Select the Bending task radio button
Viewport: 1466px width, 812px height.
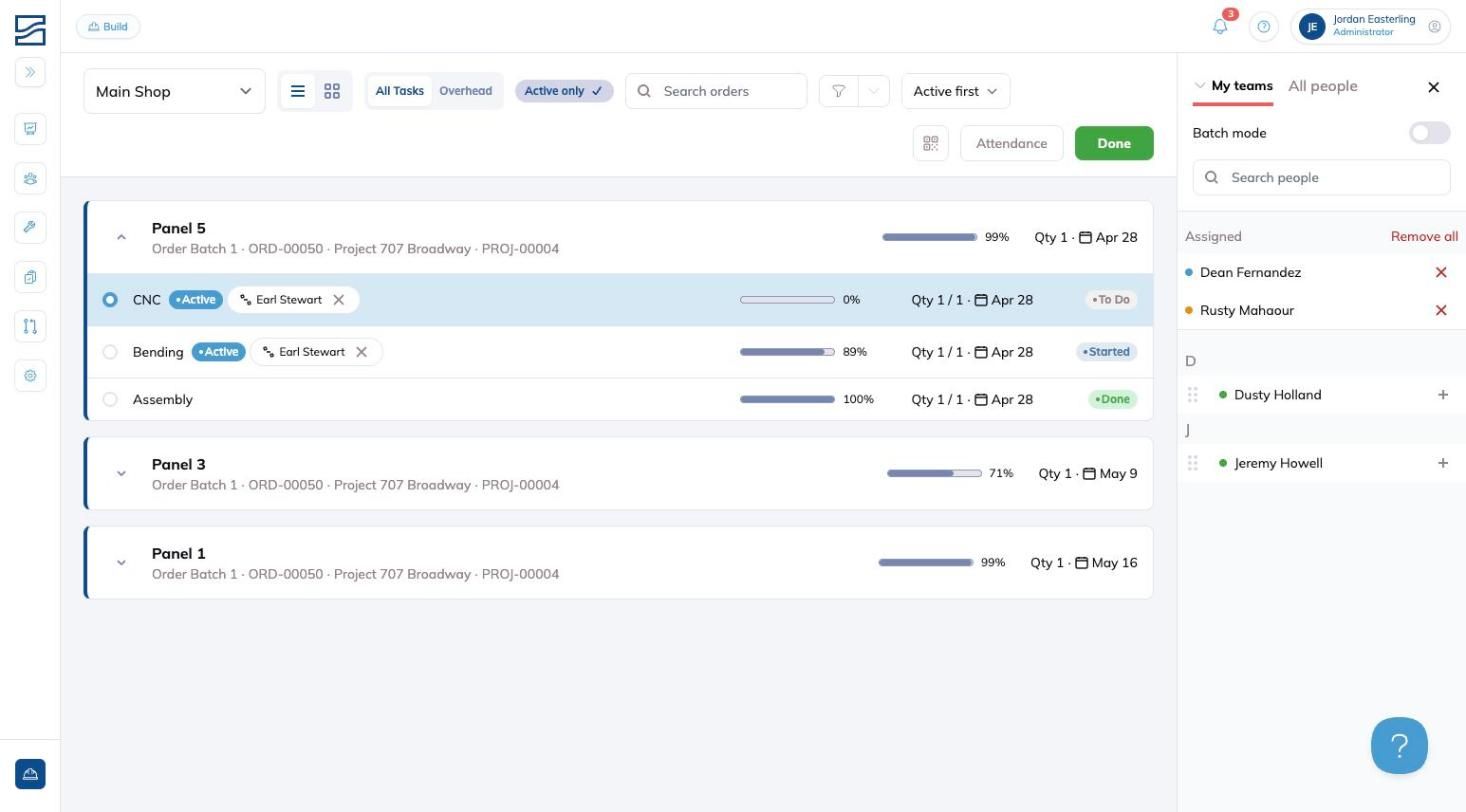[110, 352]
